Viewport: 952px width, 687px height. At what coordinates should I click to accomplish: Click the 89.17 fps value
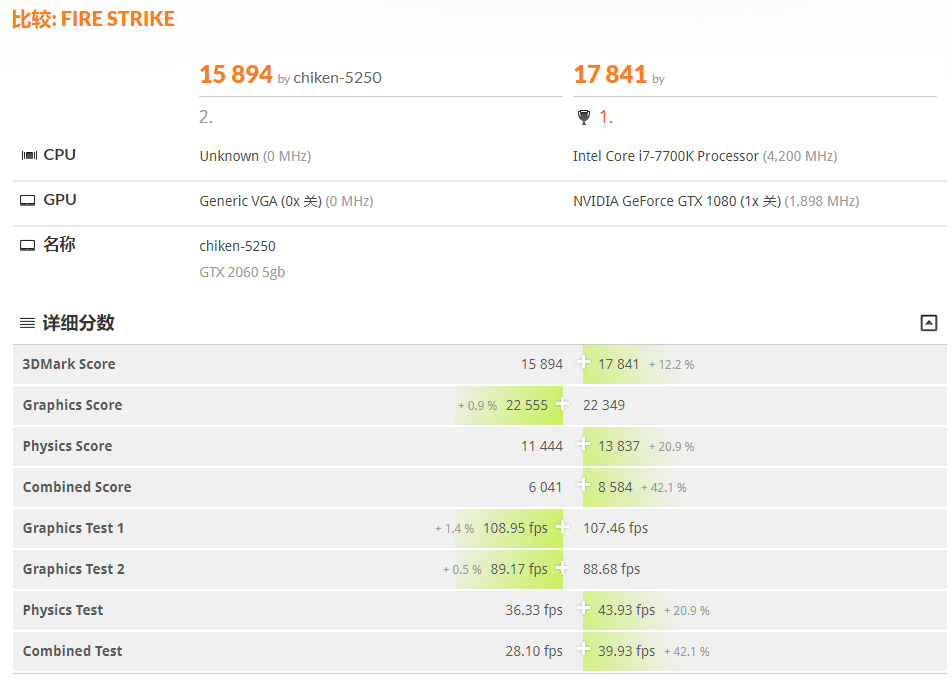click(x=519, y=569)
